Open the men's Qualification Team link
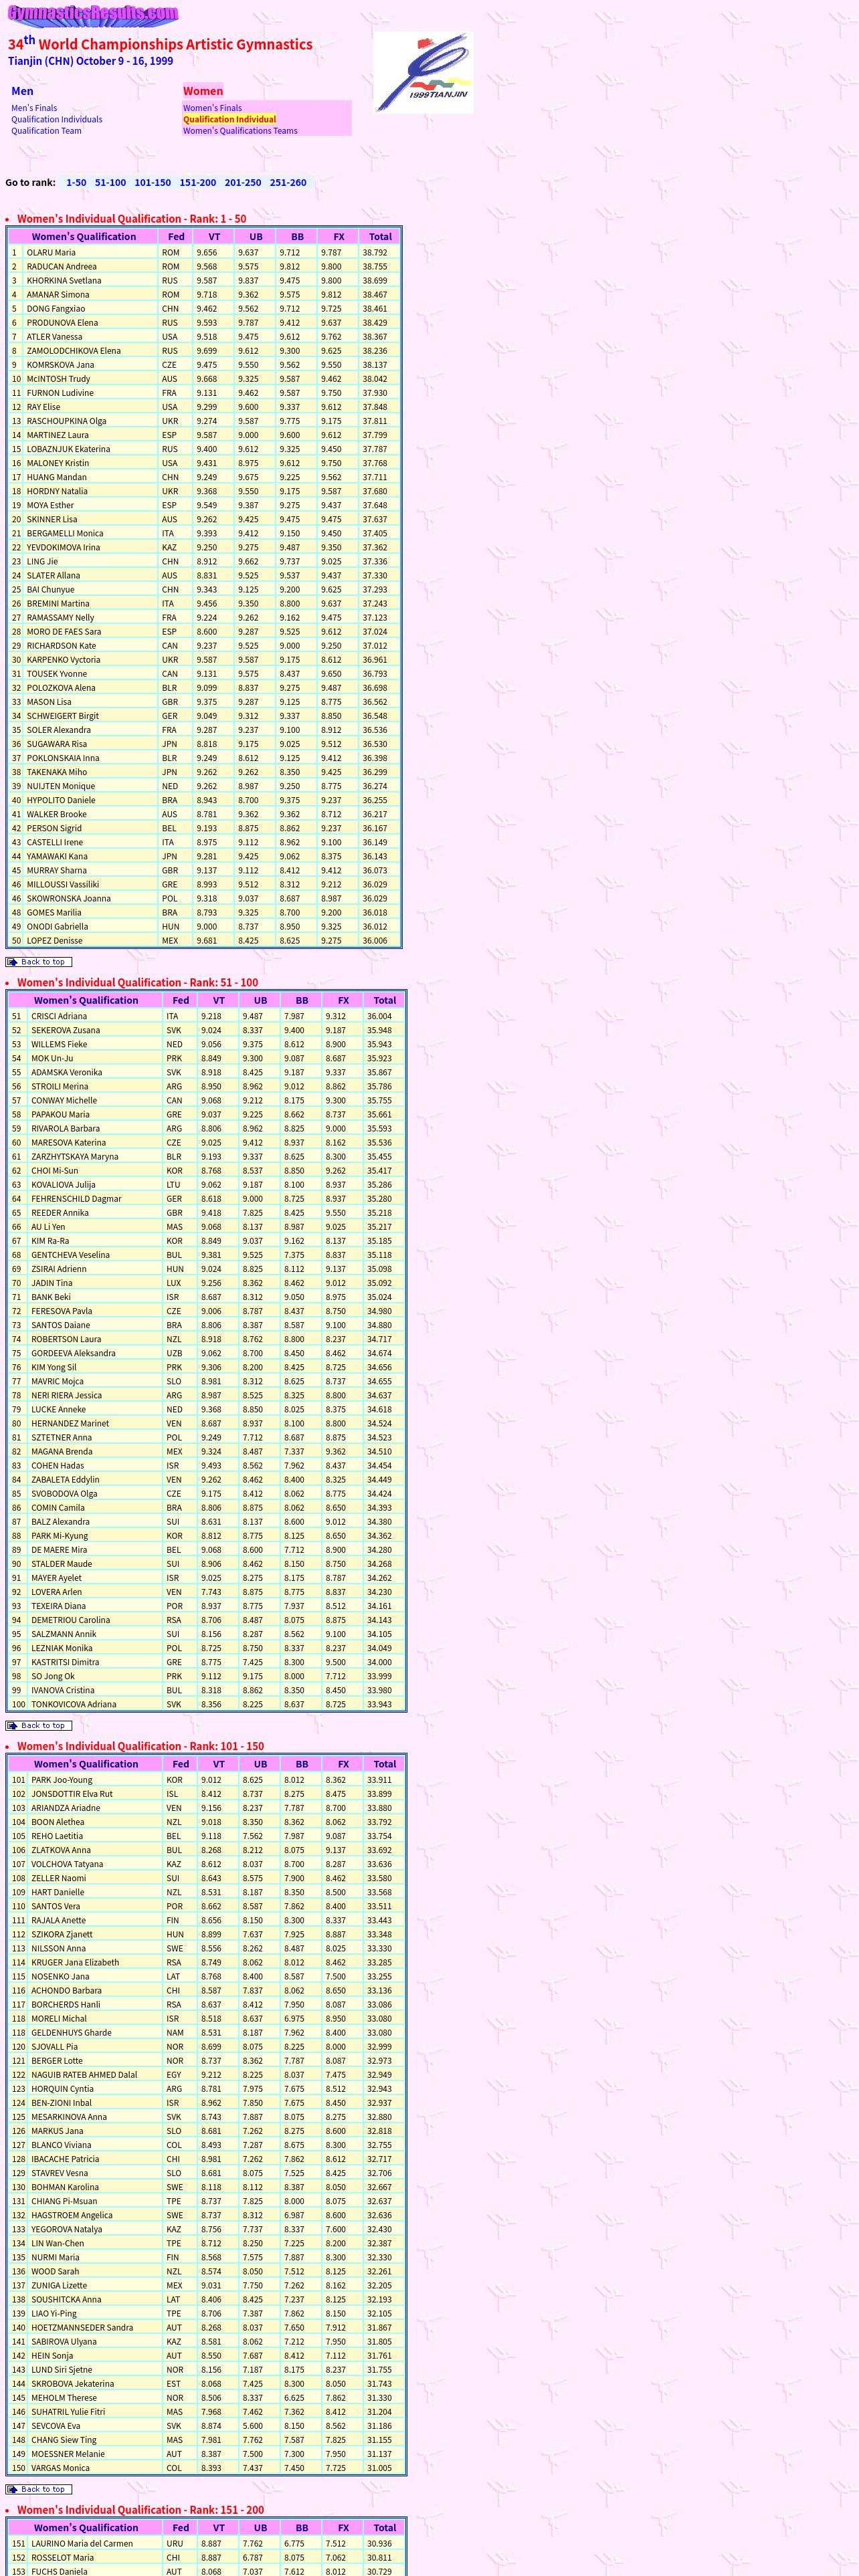The width and height of the screenshot is (859, 2576). click(46, 130)
